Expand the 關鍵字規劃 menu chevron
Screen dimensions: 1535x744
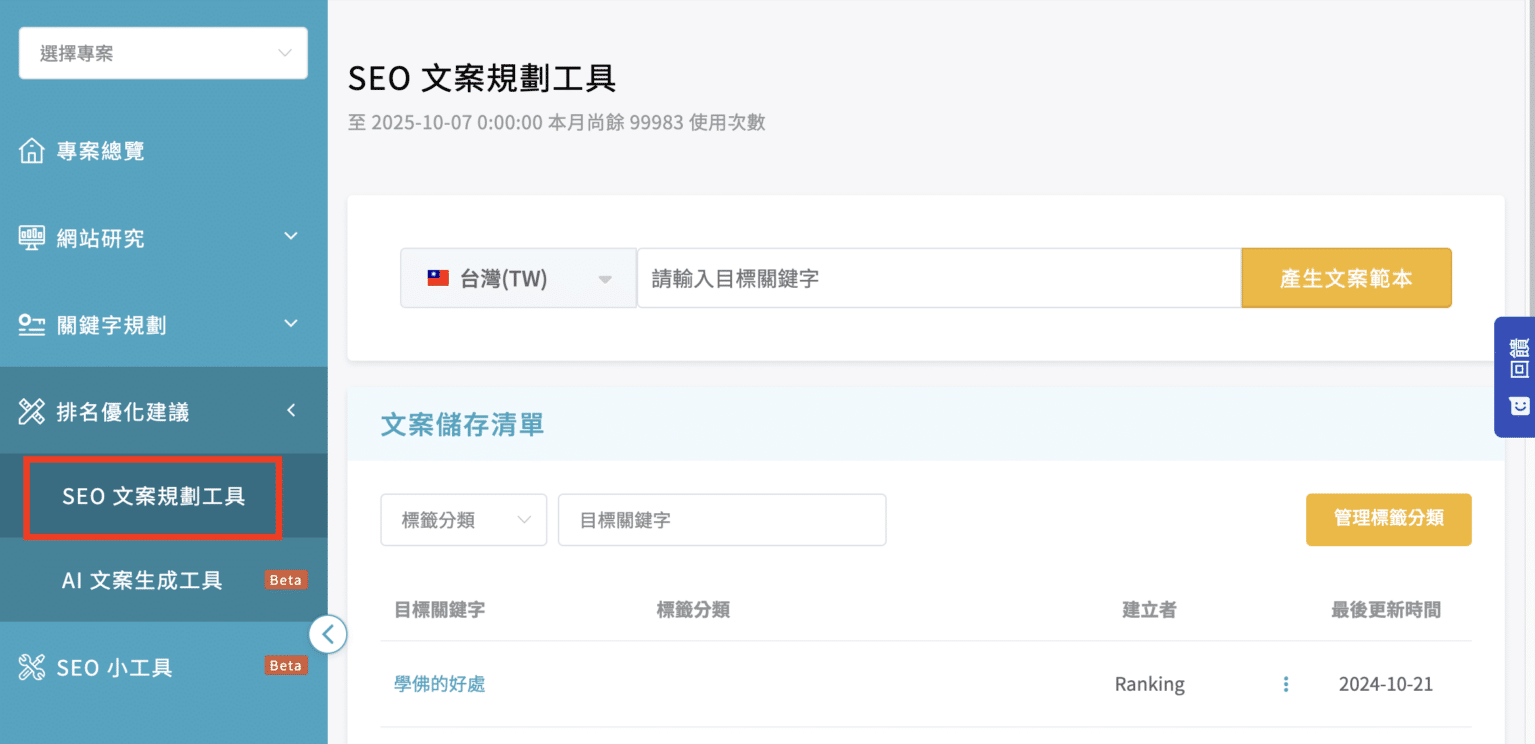pyautogui.click(x=291, y=324)
